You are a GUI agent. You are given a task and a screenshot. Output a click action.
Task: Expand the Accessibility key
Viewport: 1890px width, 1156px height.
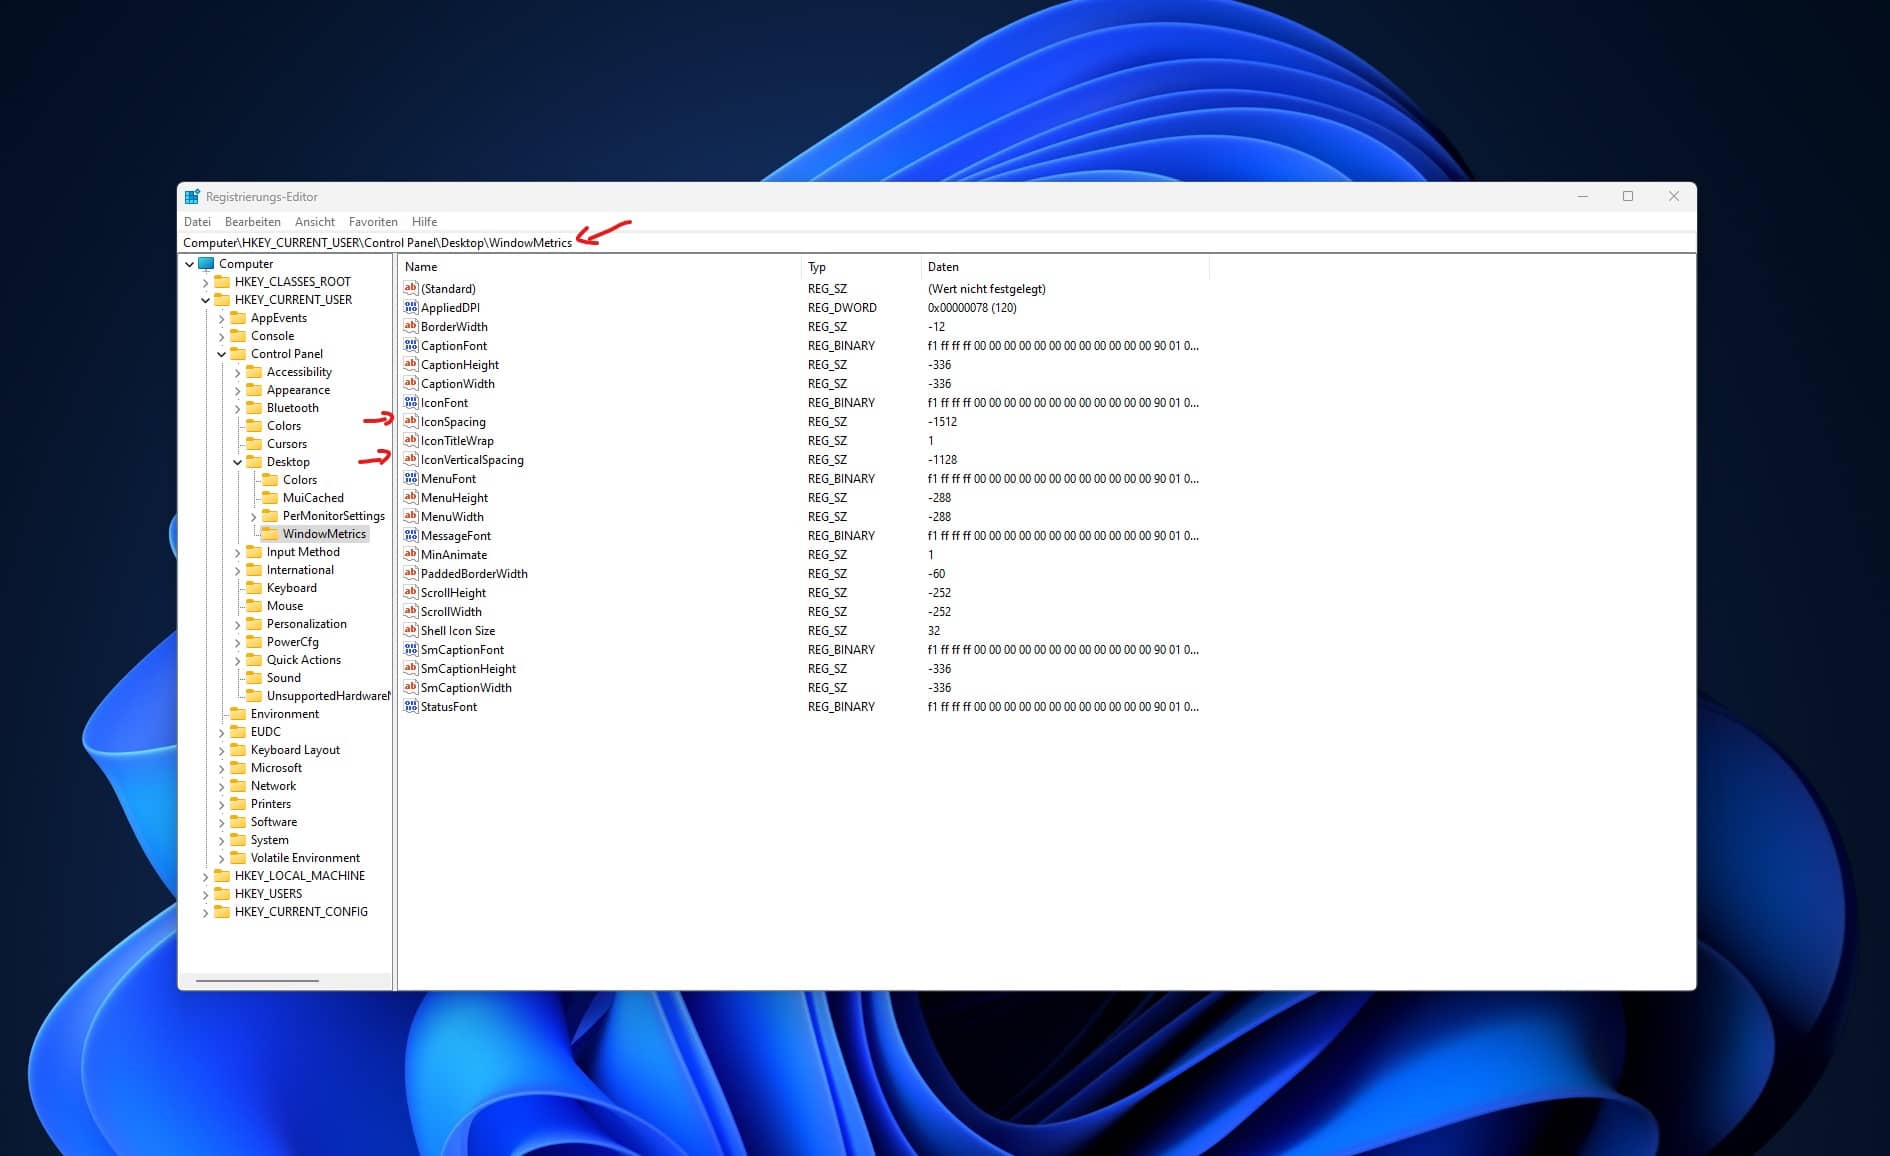237,373
